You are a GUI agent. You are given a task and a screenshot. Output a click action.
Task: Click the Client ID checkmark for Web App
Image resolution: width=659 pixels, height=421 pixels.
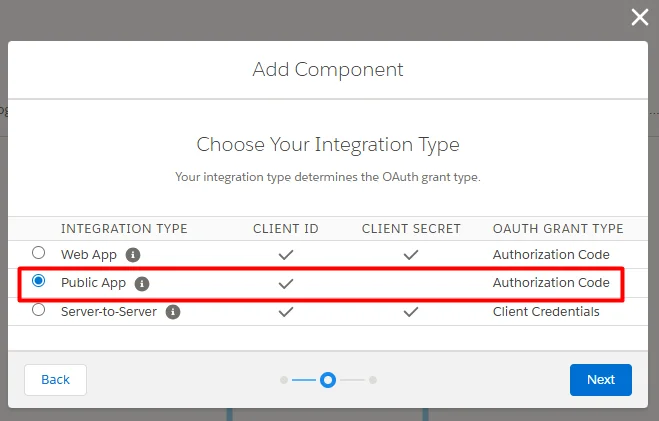tap(286, 255)
